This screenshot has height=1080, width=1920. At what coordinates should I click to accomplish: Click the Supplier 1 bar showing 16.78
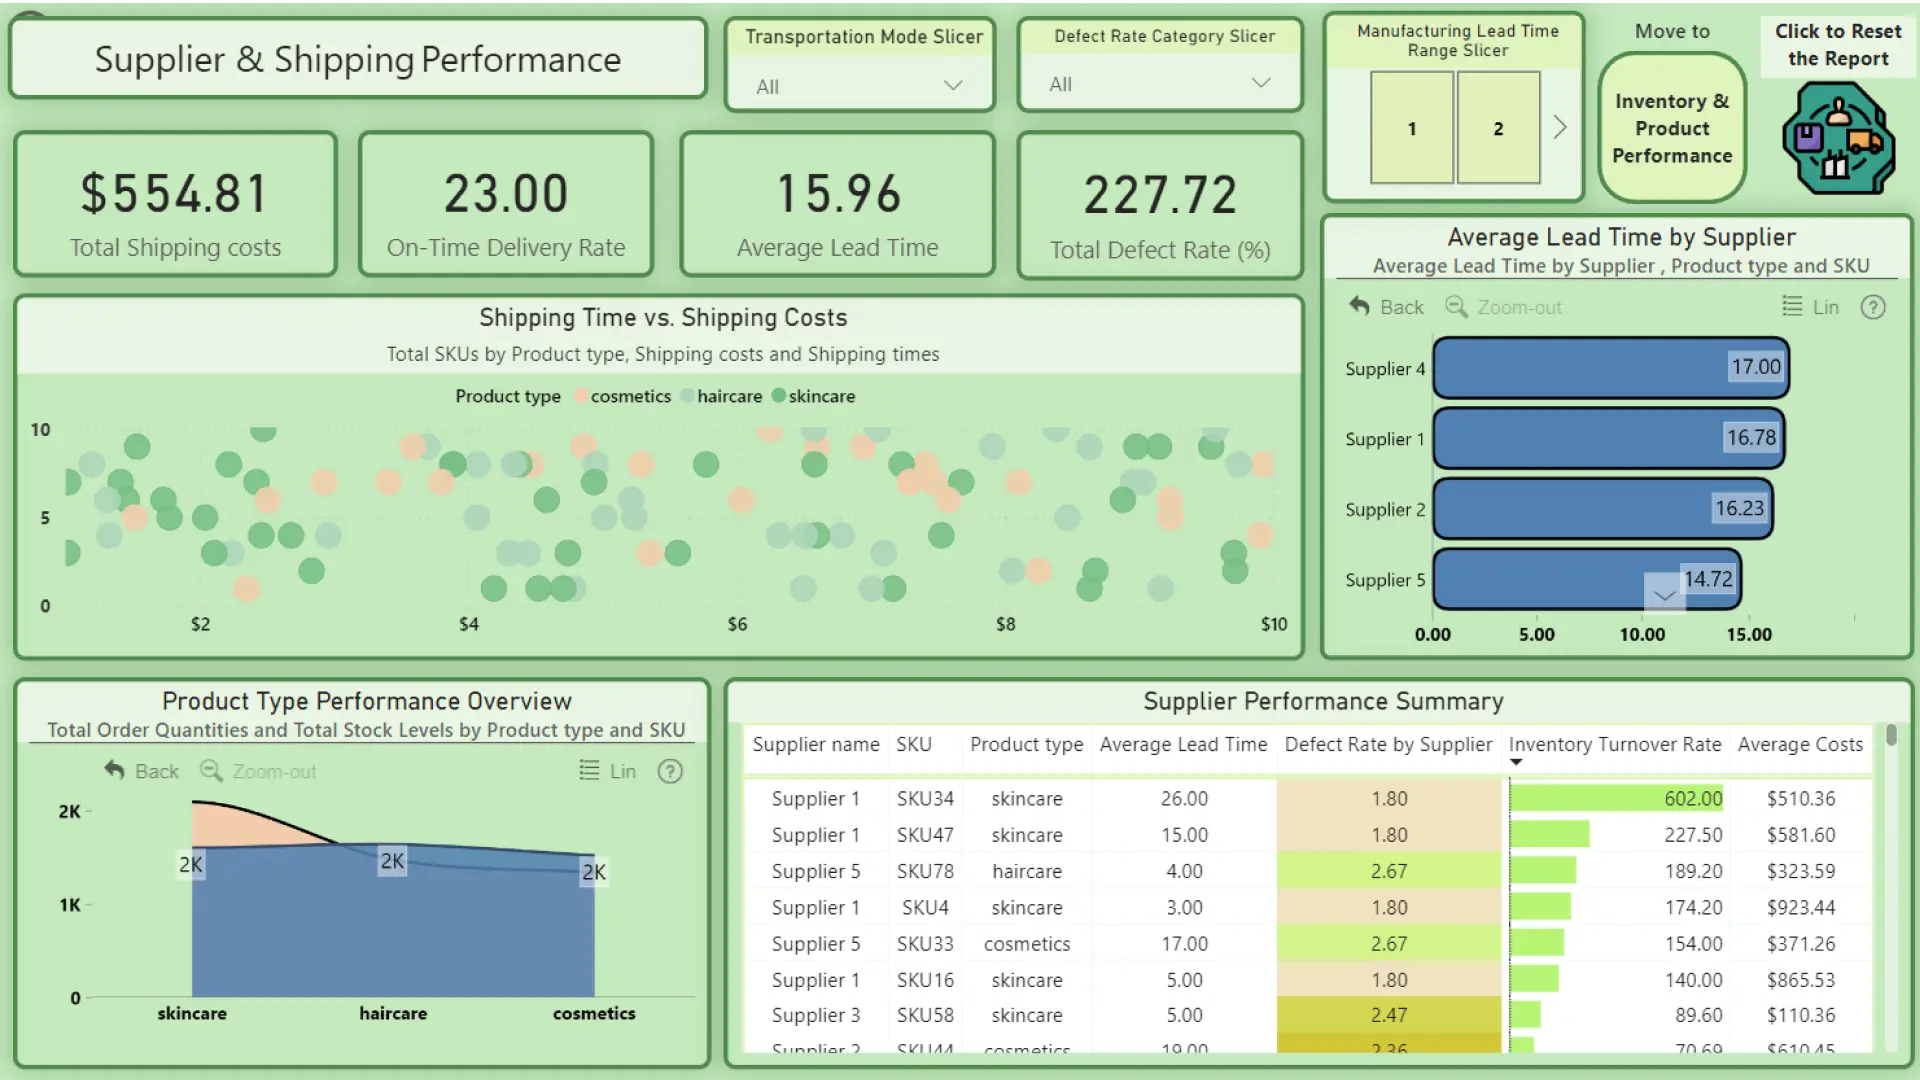tap(1609, 437)
